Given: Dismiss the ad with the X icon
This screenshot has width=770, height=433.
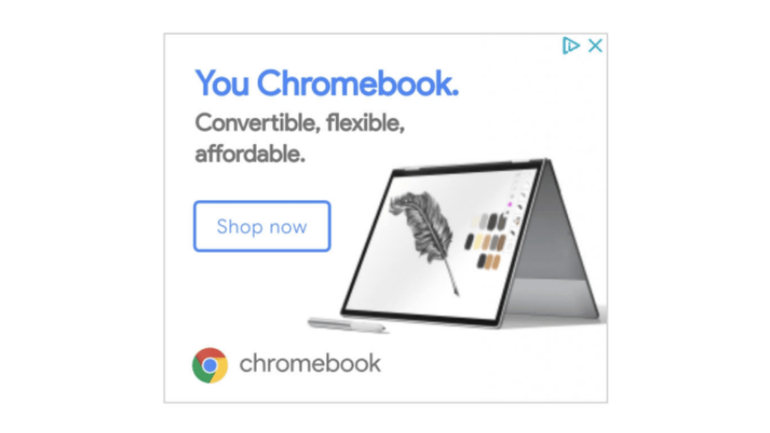Looking at the screenshot, I should coord(595,46).
